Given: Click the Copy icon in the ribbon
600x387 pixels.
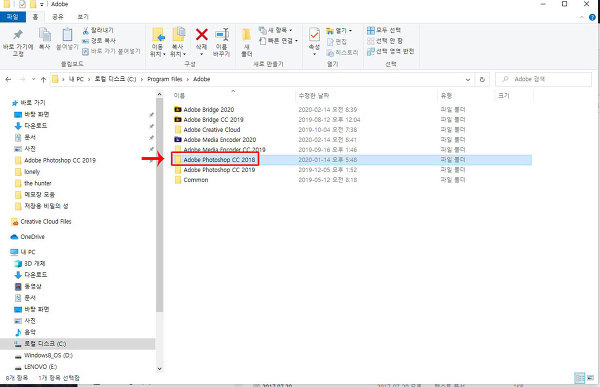Looking at the screenshot, I should click(x=45, y=35).
